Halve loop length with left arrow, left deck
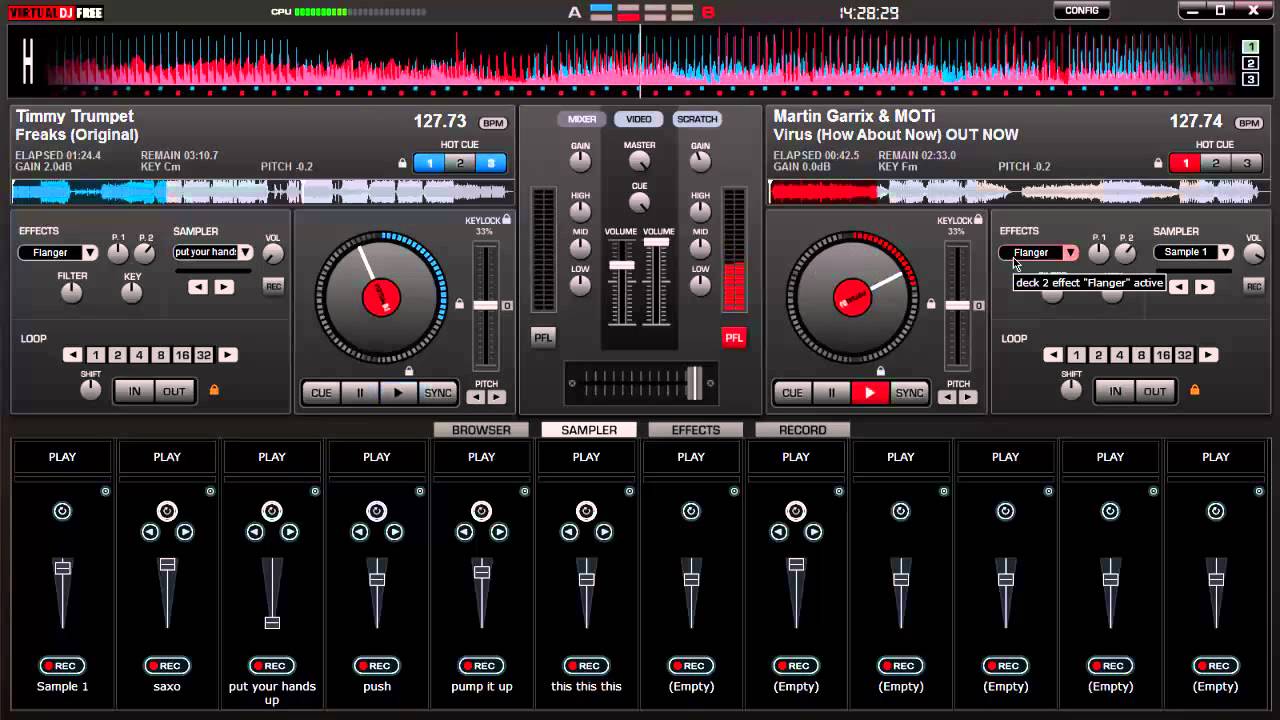1280x720 pixels. tap(72, 355)
